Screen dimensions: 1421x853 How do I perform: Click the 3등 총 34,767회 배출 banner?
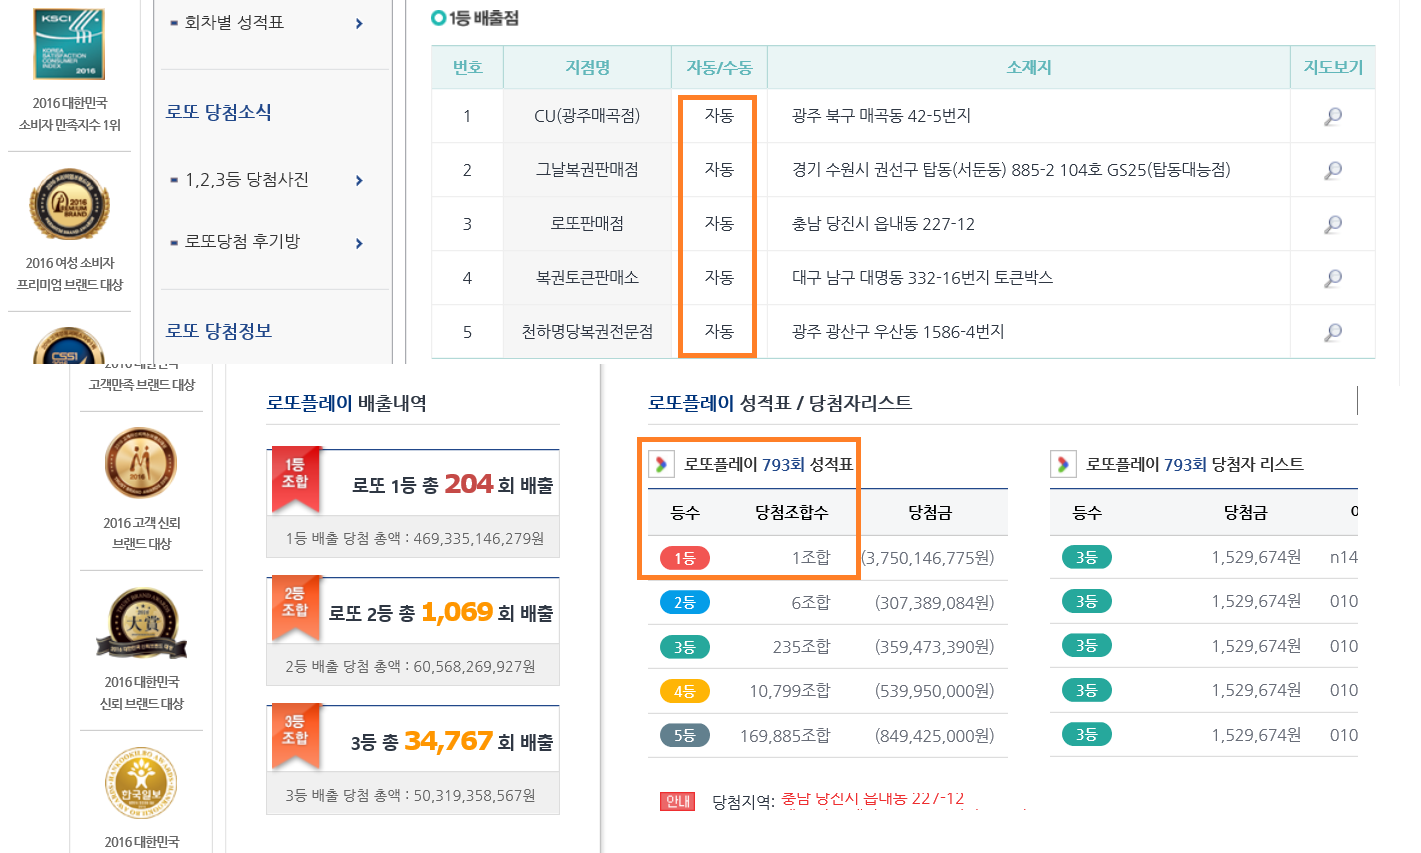click(x=413, y=741)
